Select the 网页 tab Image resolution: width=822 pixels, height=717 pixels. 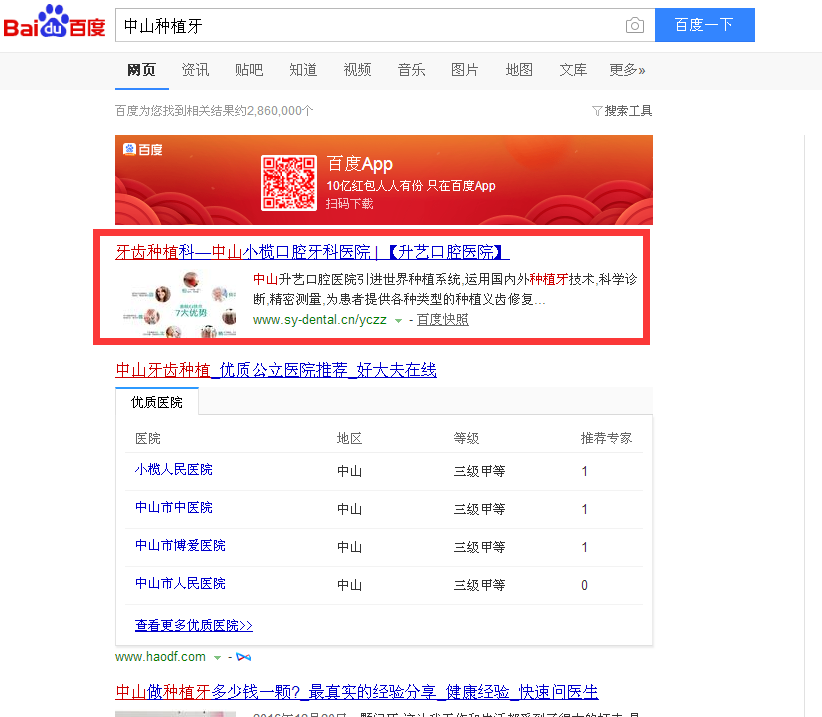[142, 70]
